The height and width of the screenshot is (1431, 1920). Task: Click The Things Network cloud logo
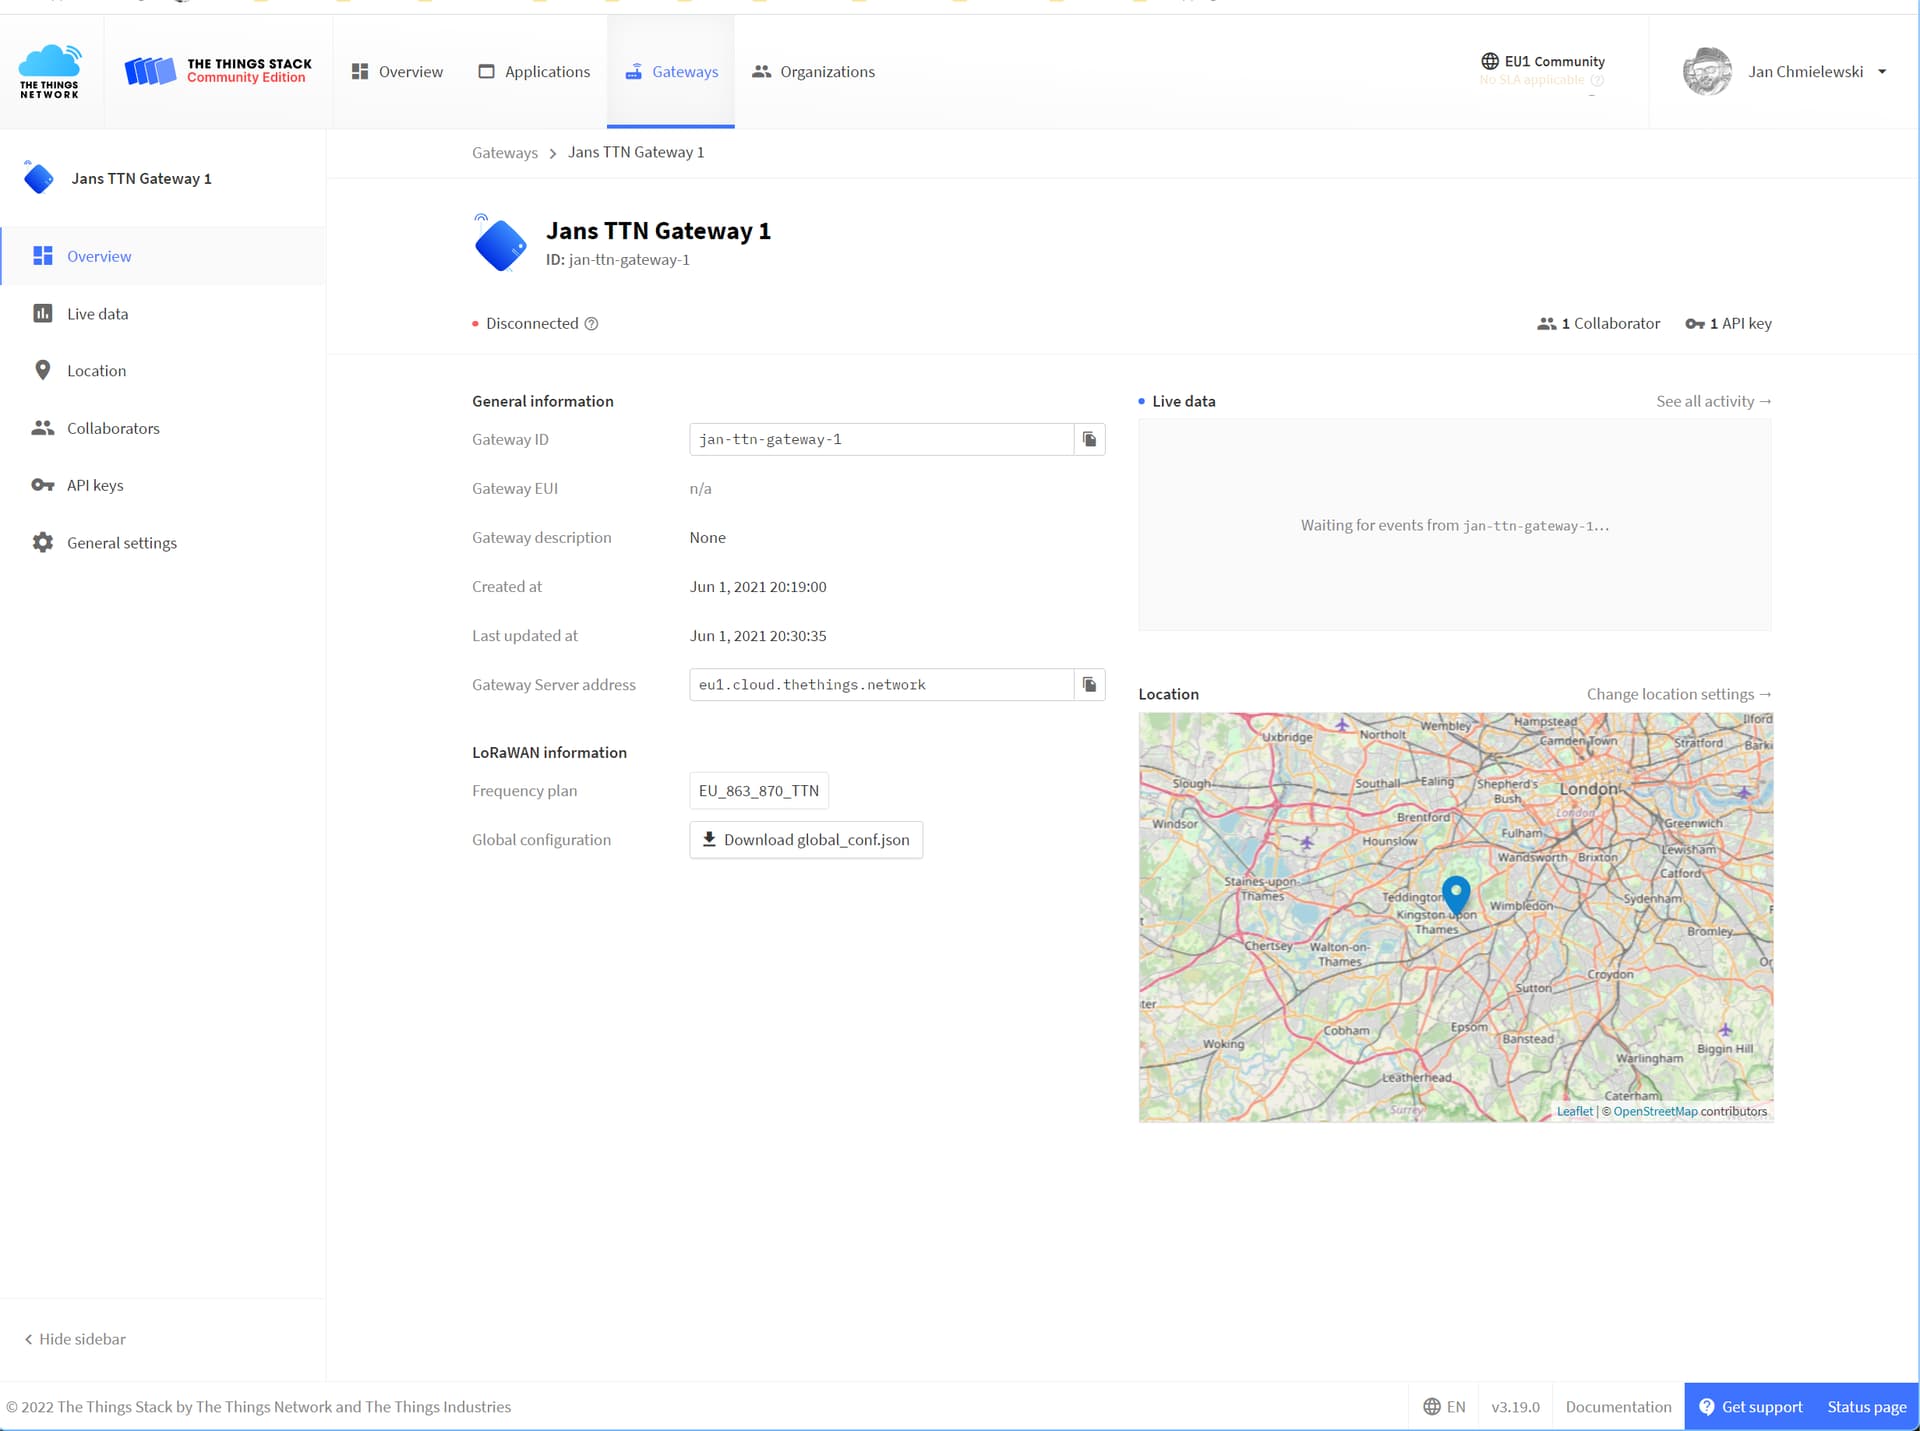coord(50,71)
